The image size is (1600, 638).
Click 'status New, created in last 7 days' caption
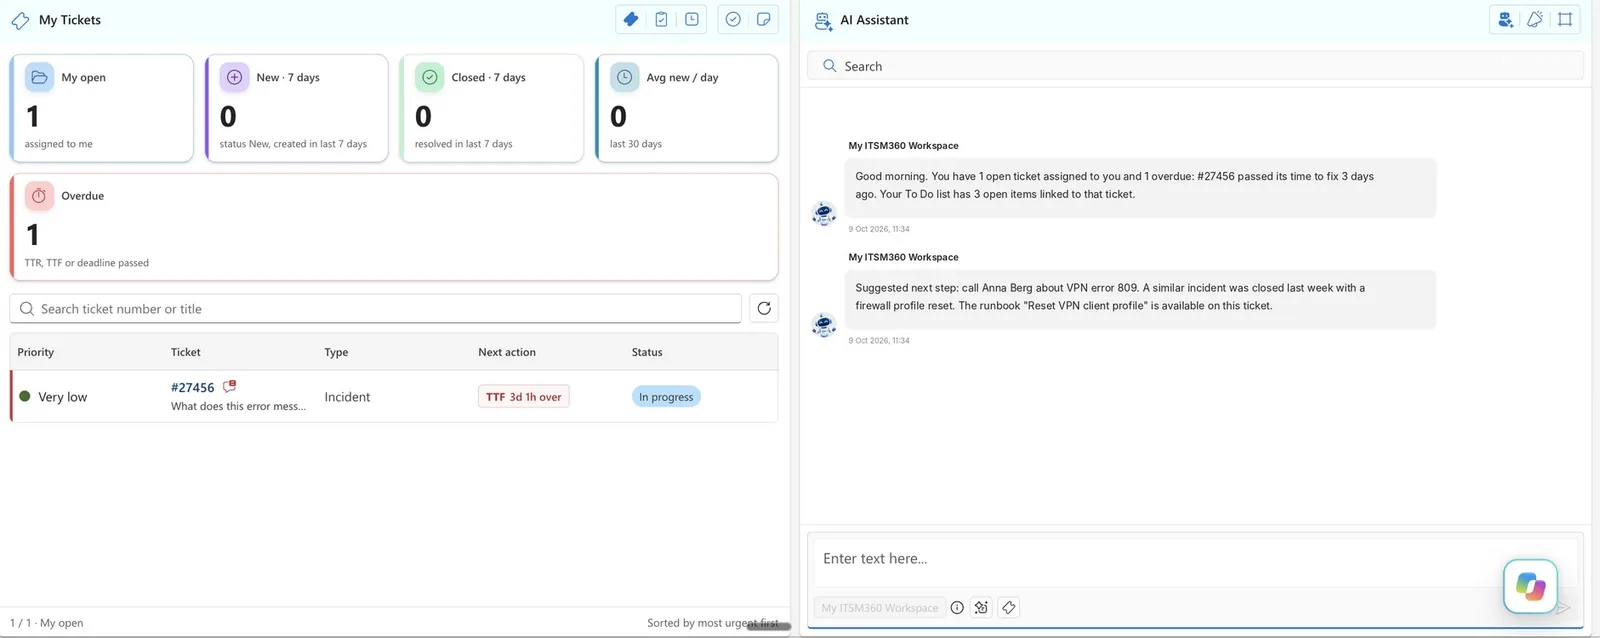293,144
